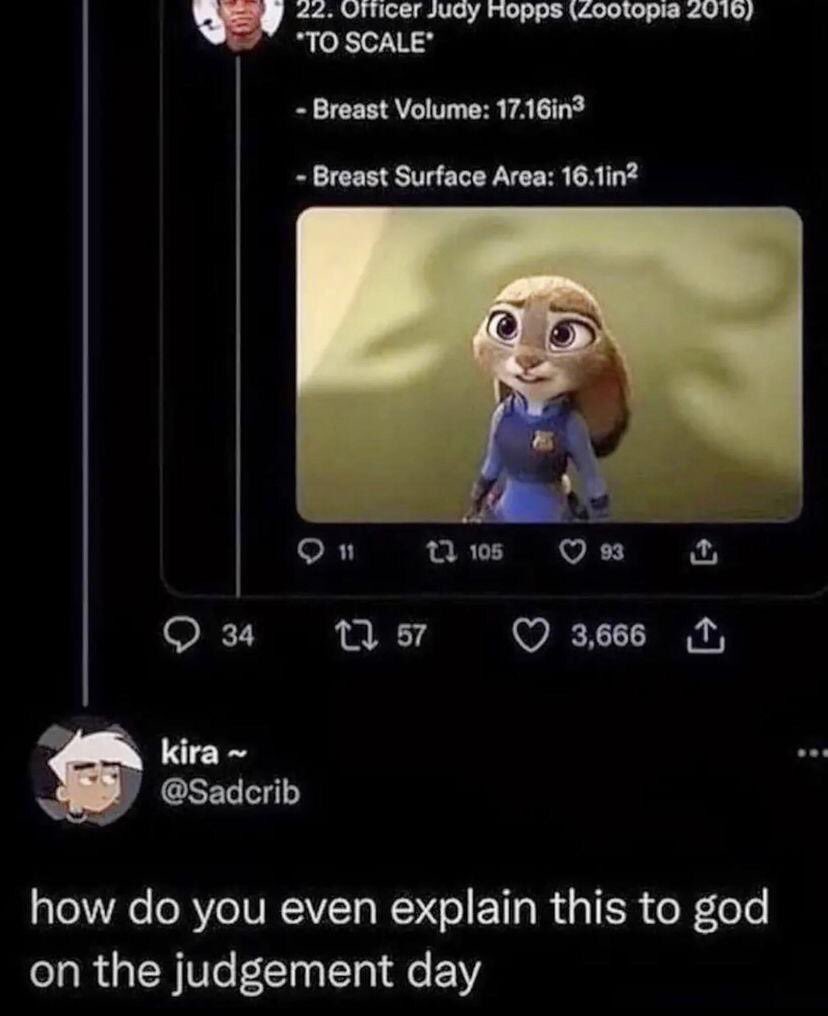Share the quoted tweet via upload icon
Image resolution: width=828 pixels, height=1016 pixels.
tap(703, 552)
